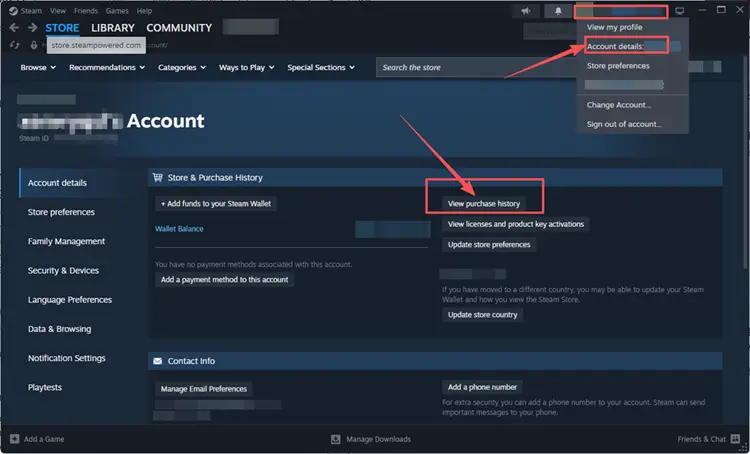Open Data & Browsing in the sidebar
The height and width of the screenshot is (454, 750).
click(59, 329)
